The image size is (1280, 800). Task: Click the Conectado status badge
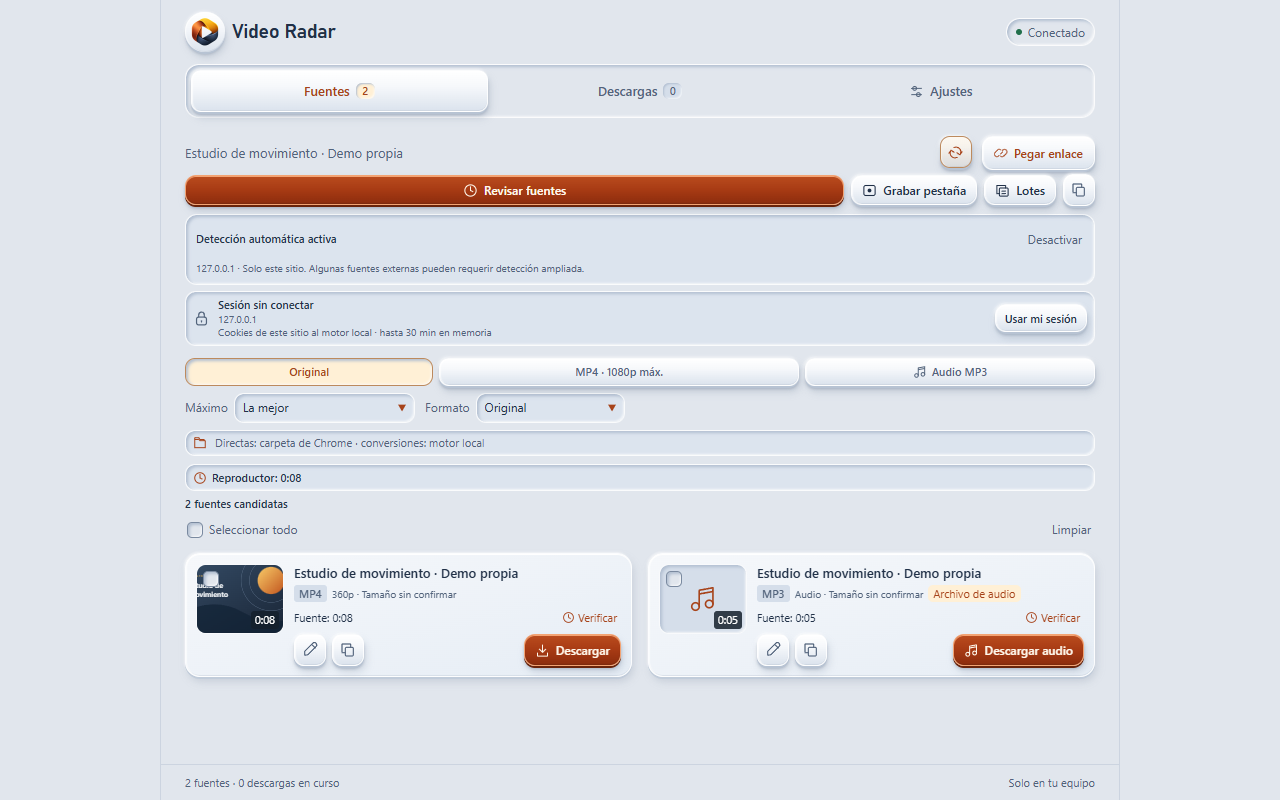(x=1050, y=33)
